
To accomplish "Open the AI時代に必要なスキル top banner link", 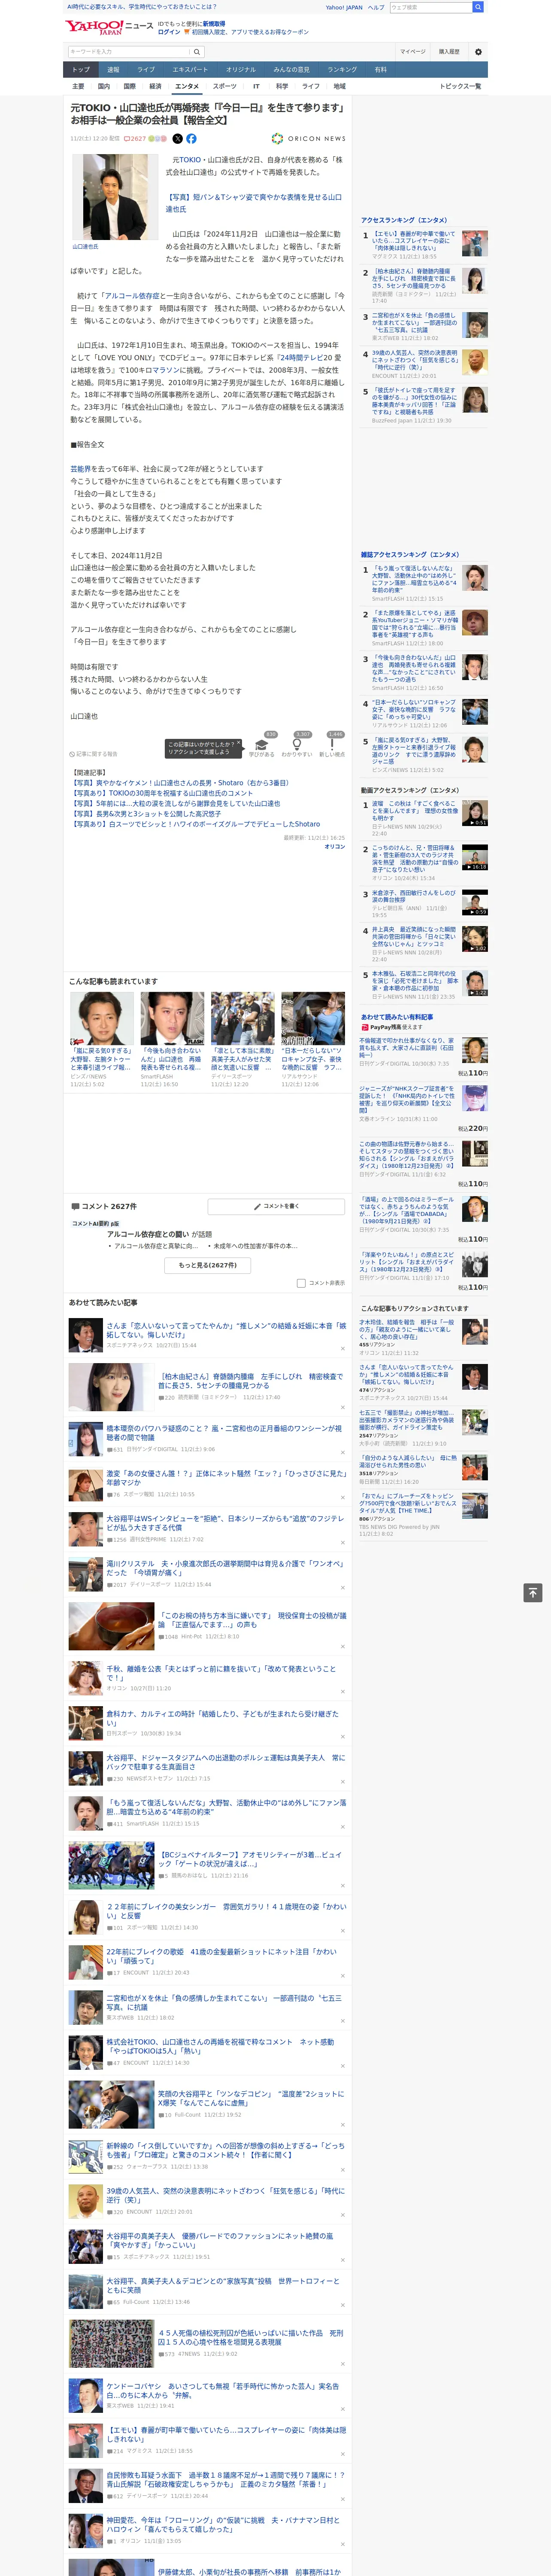I will (141, 7).
